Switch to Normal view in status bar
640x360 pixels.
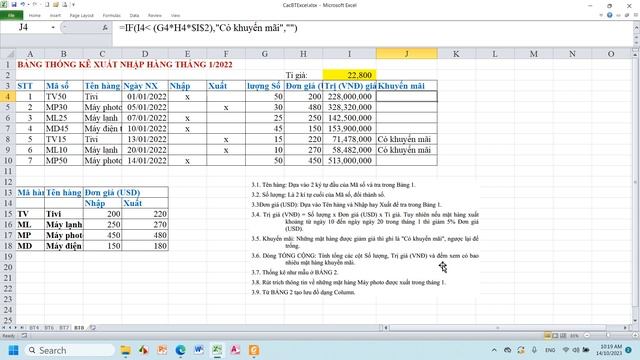547,336
